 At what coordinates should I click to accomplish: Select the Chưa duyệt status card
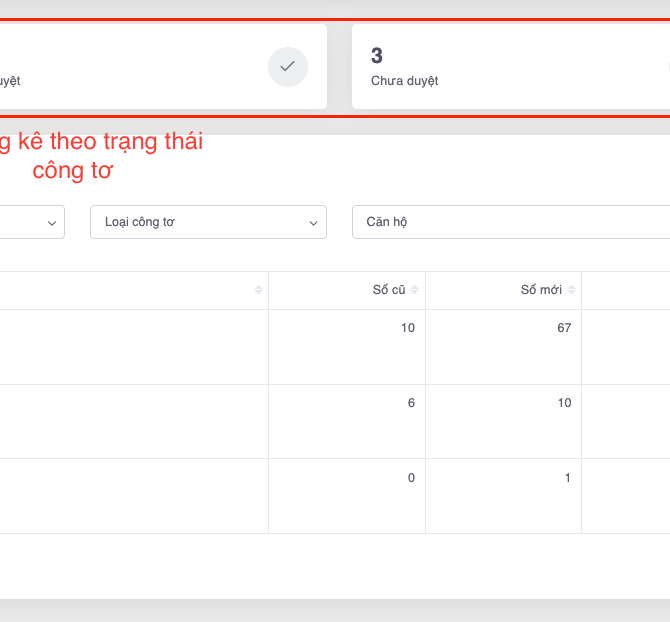pos(510,67)
